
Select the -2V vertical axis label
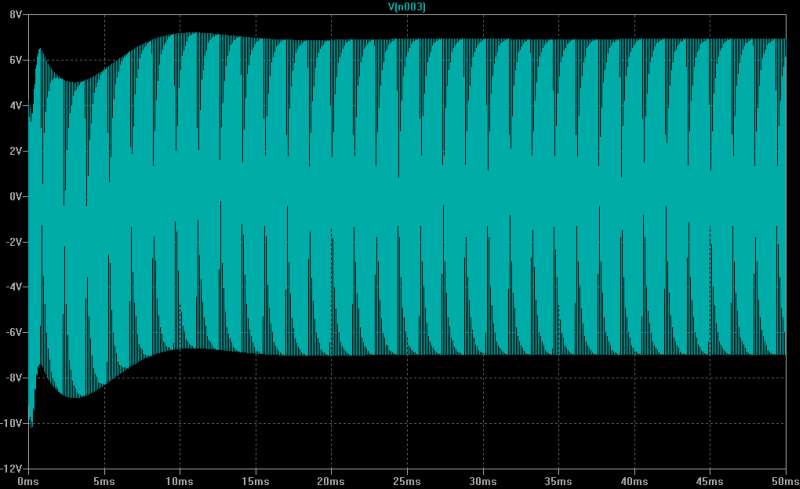click(13, 241)
